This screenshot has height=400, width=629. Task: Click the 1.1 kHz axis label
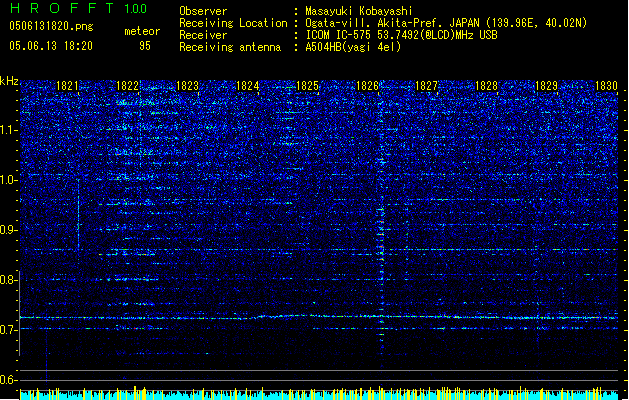tap(9, 130)
